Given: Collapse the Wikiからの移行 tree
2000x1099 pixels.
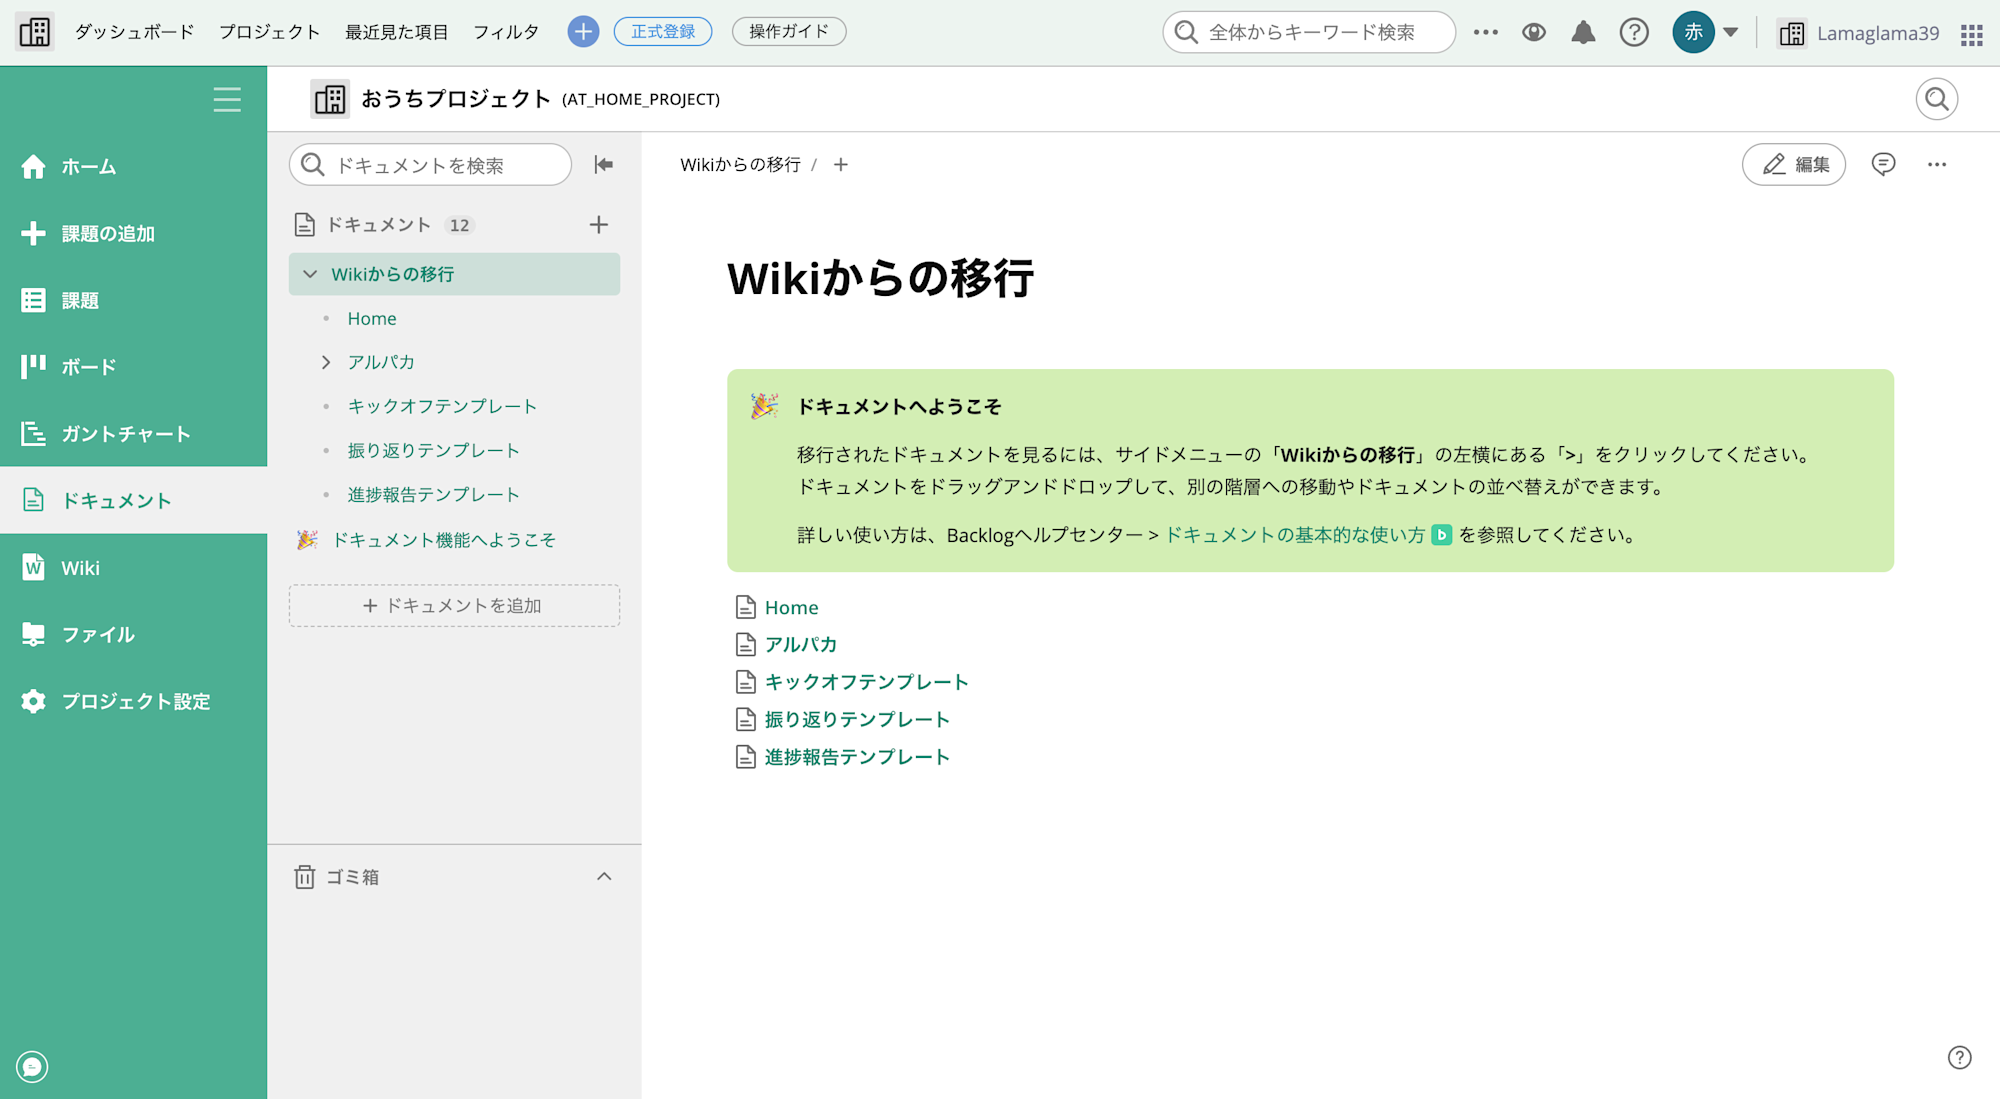Looking at the screenshot, I should tap(309, 273).
